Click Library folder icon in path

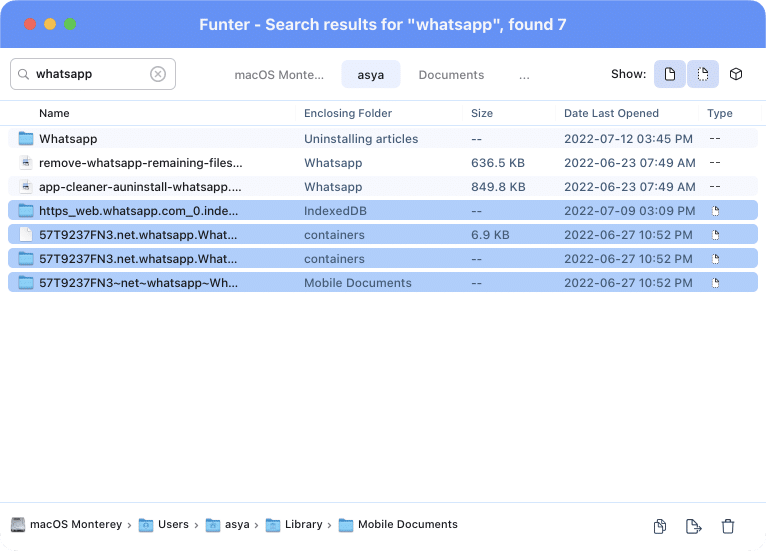pyautogui.click(x=273, y=525)
